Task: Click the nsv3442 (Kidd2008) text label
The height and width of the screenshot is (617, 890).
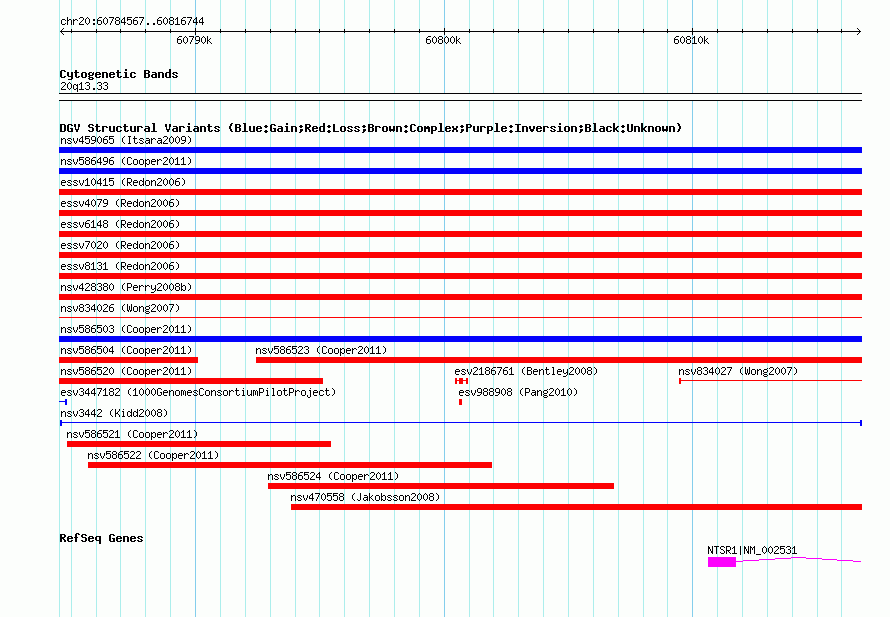Action: 114,413
